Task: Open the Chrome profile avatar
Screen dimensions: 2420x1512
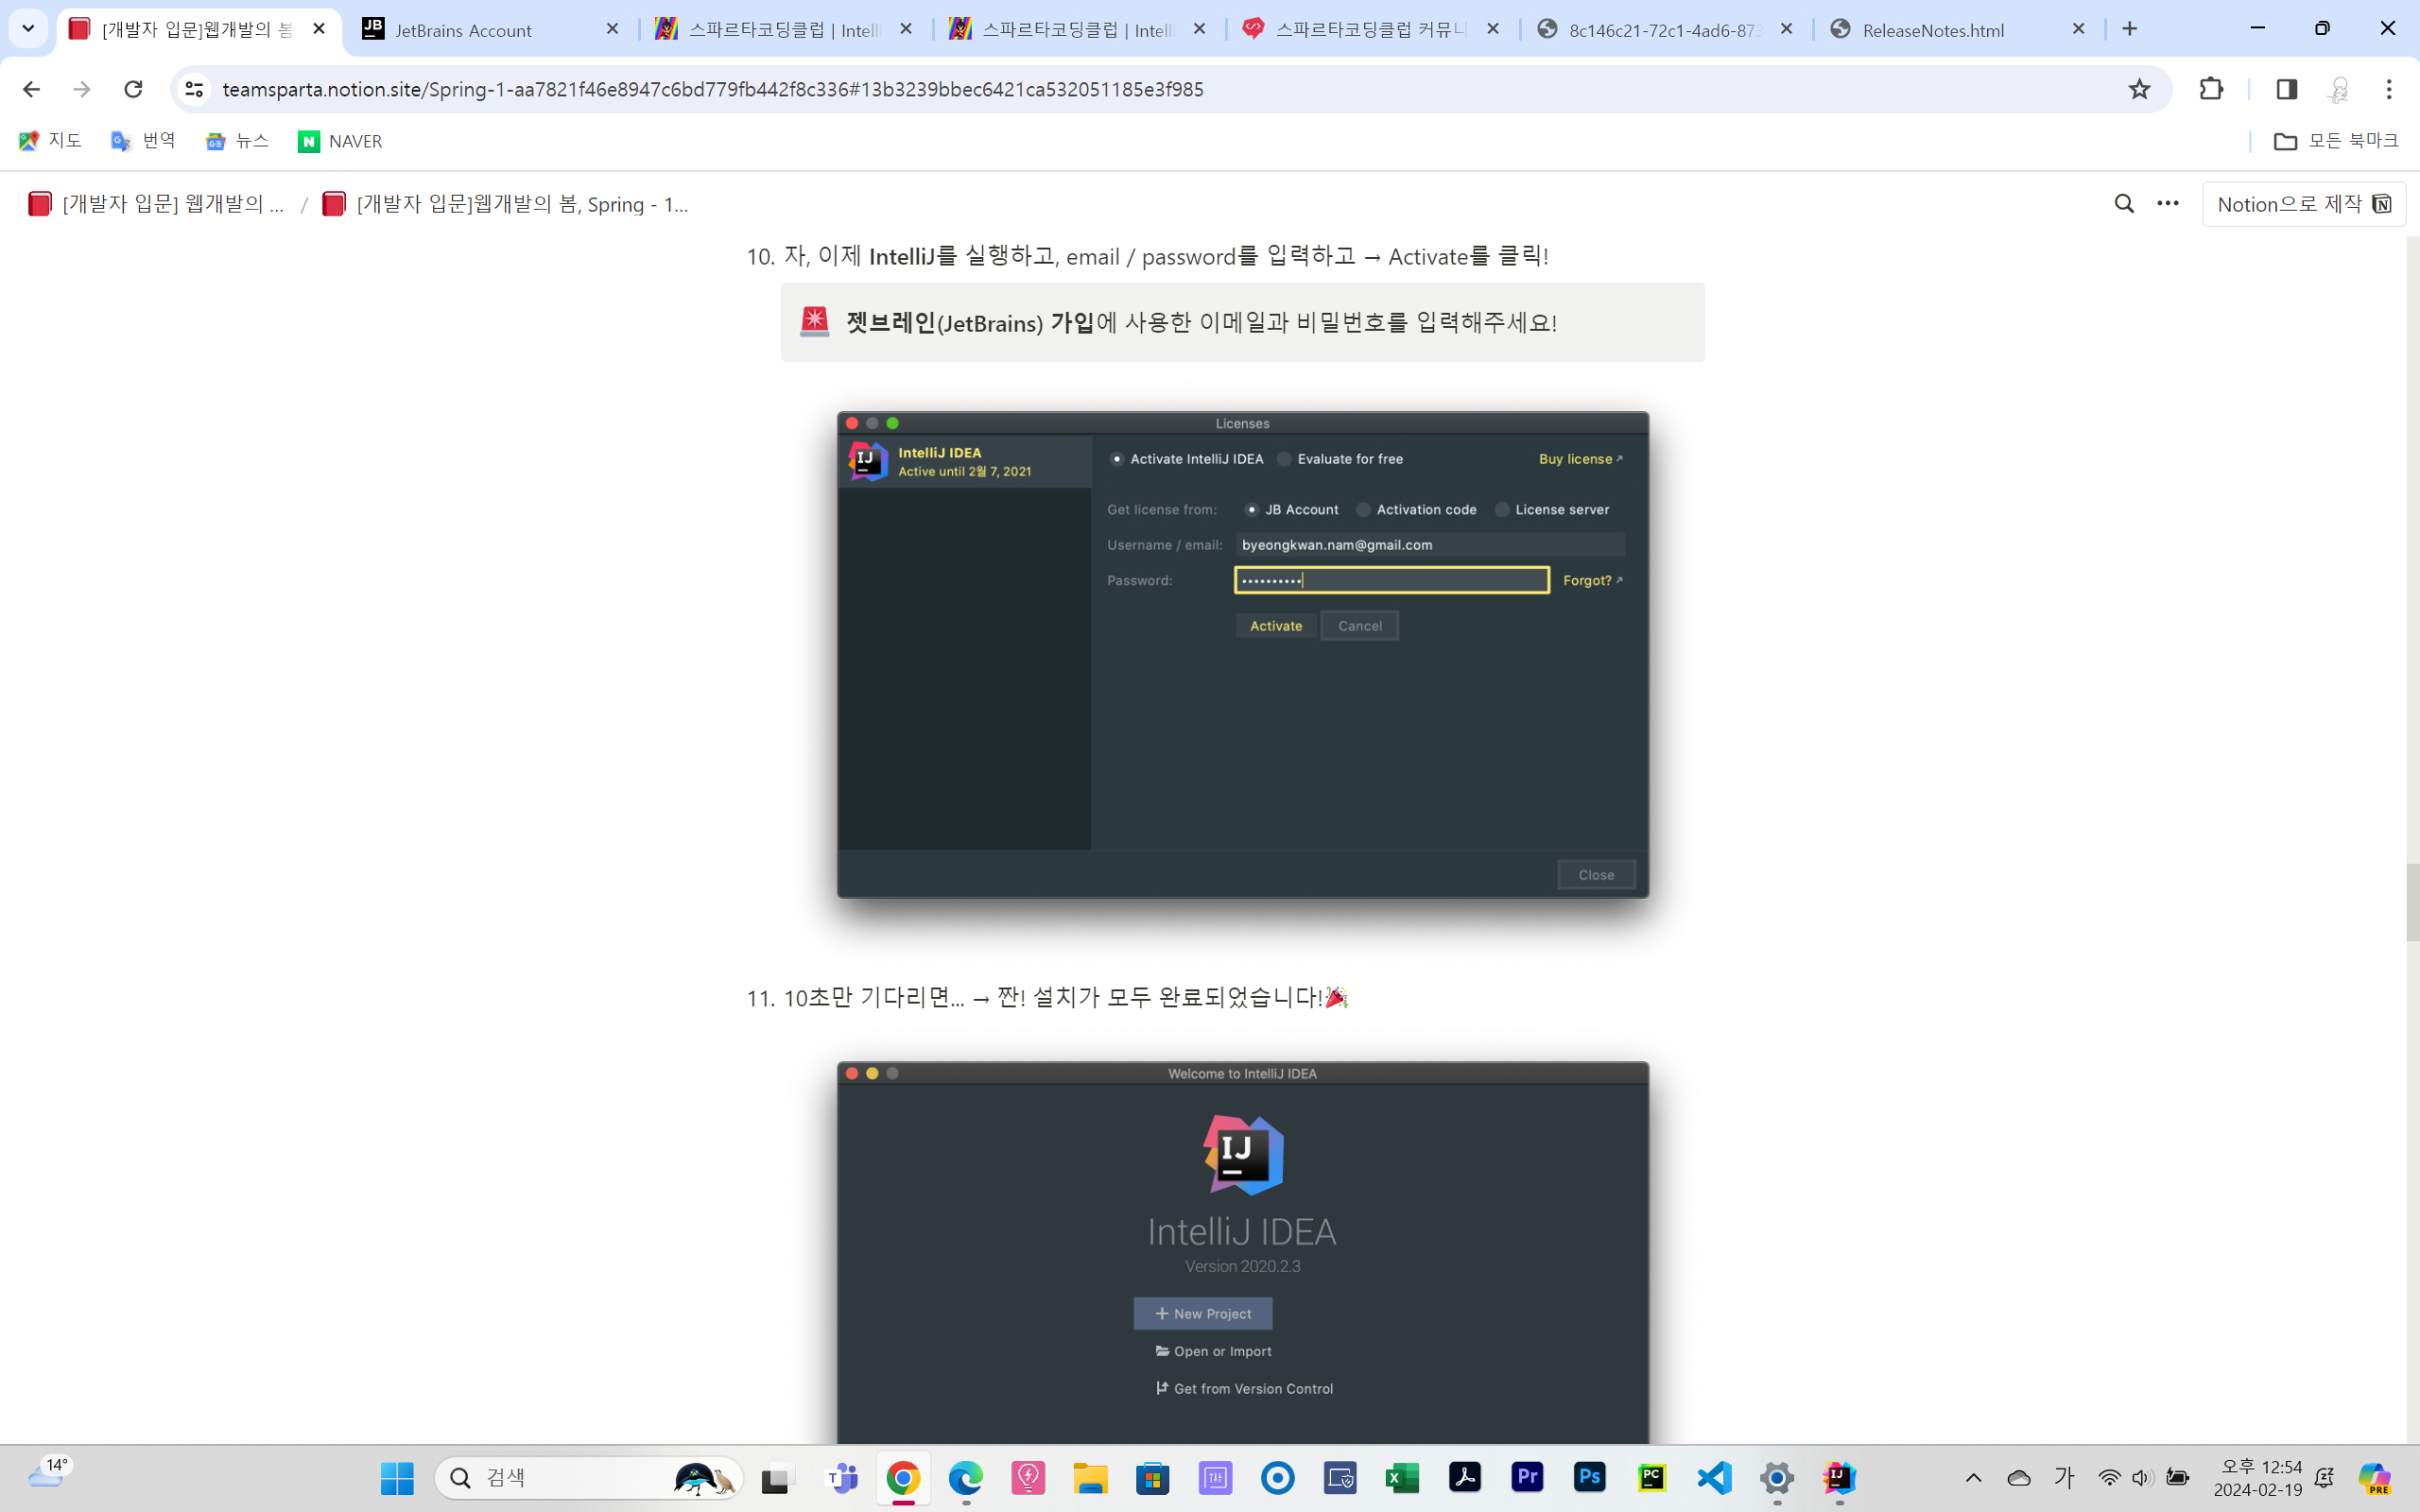Action: (2338, 89)
